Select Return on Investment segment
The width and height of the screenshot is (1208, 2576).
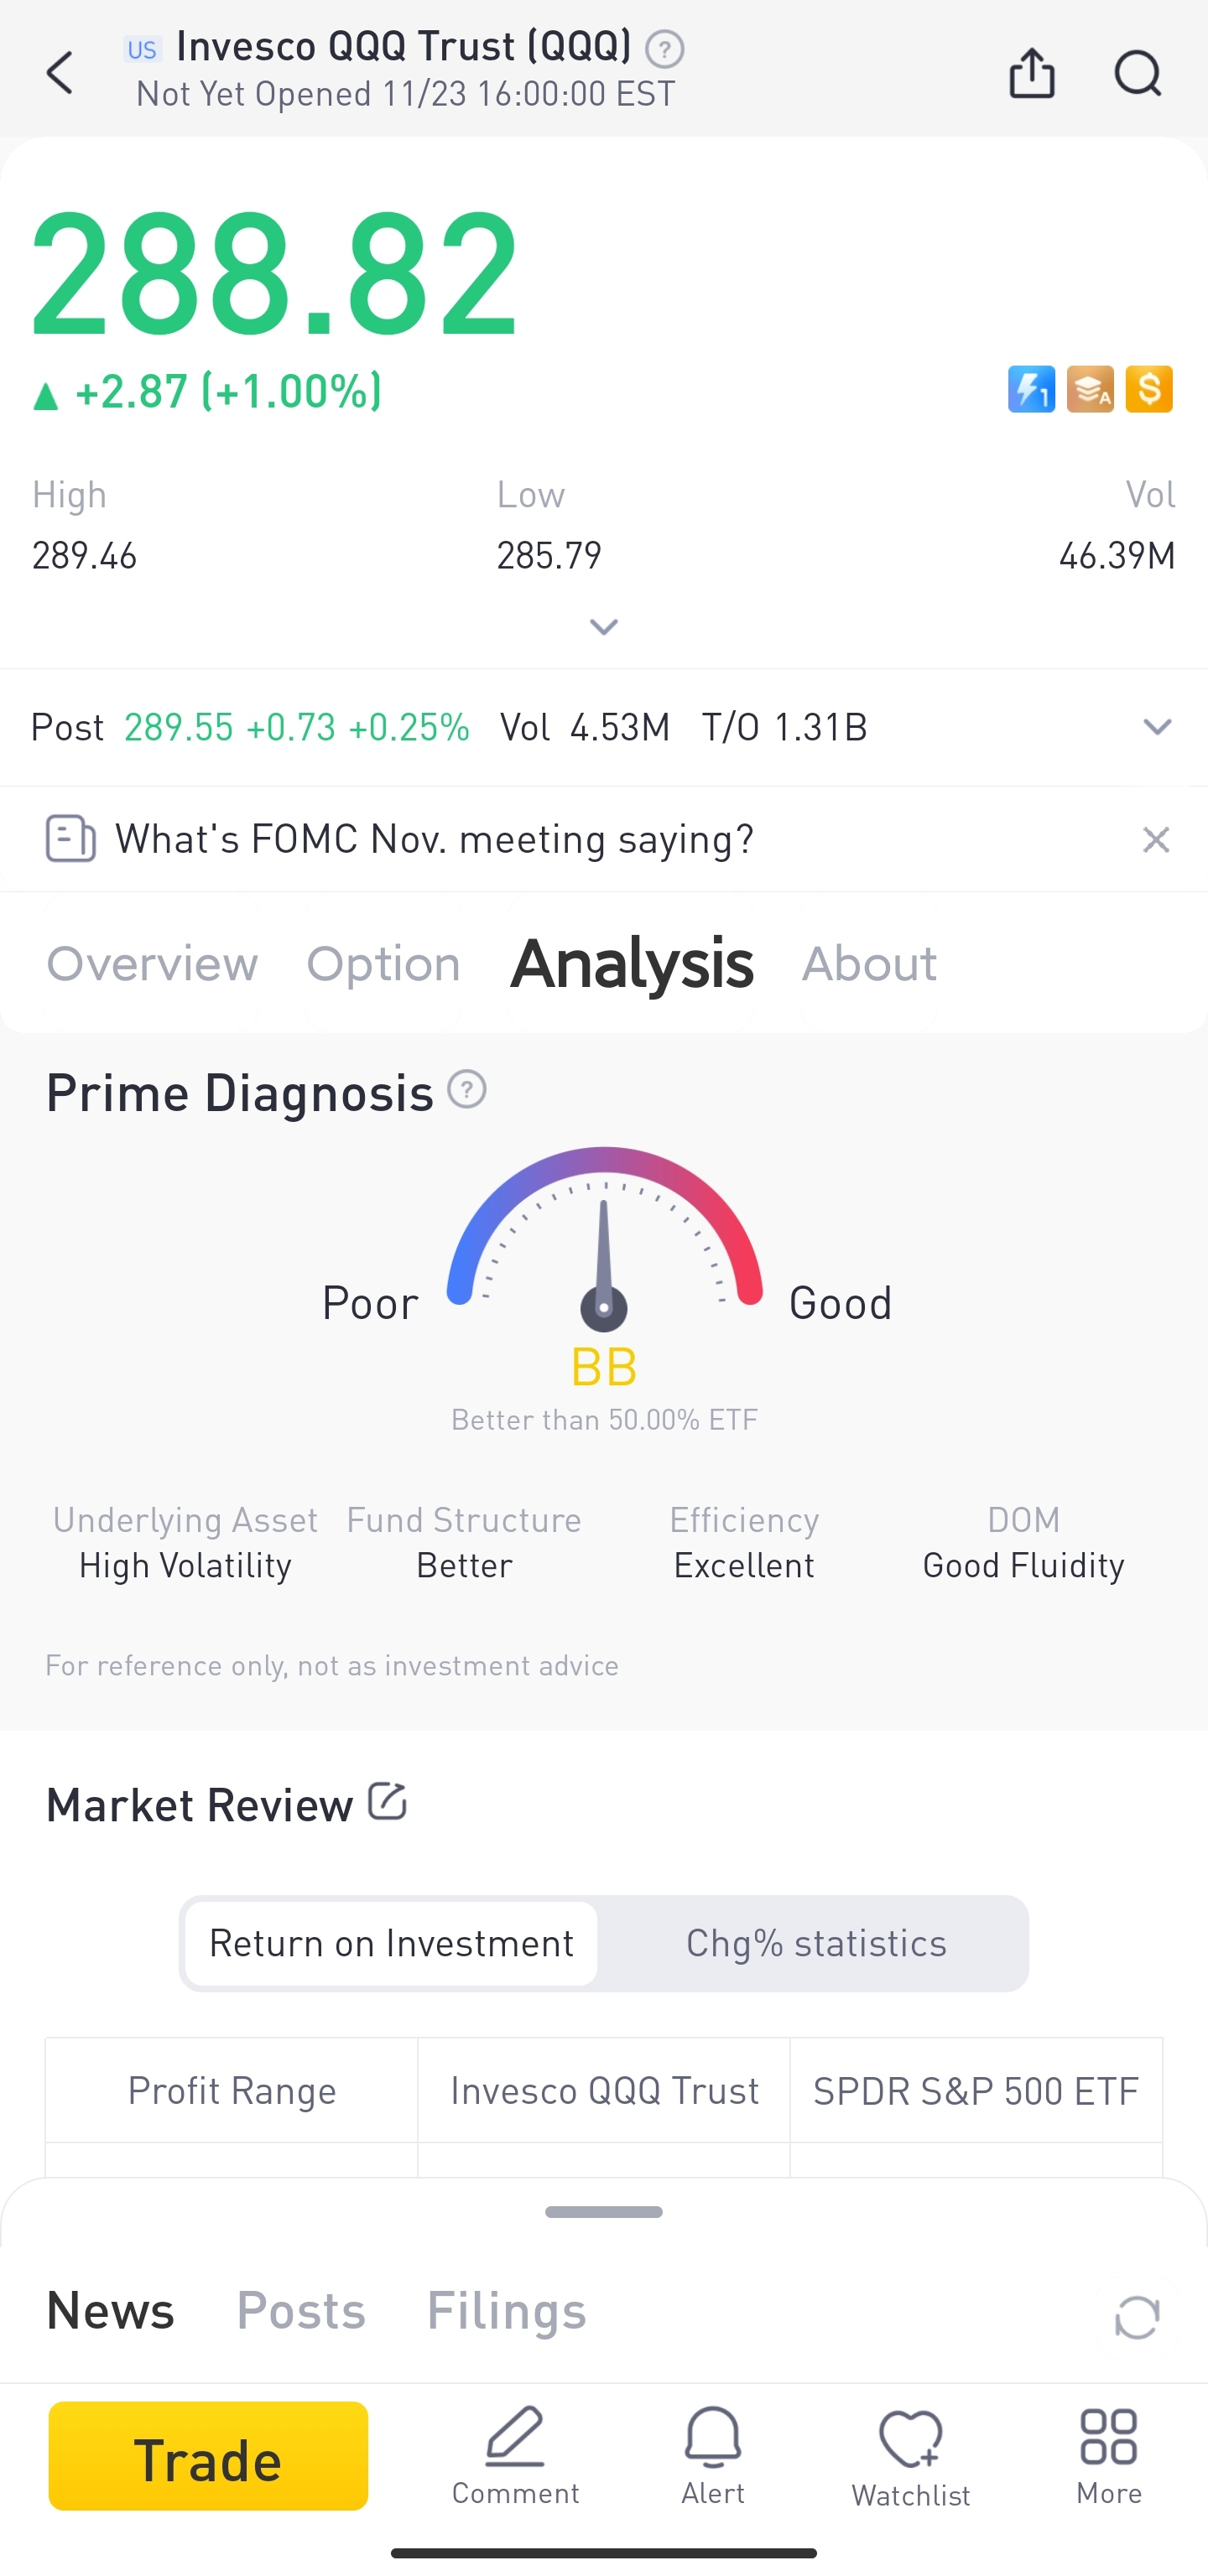(391, 1943)
